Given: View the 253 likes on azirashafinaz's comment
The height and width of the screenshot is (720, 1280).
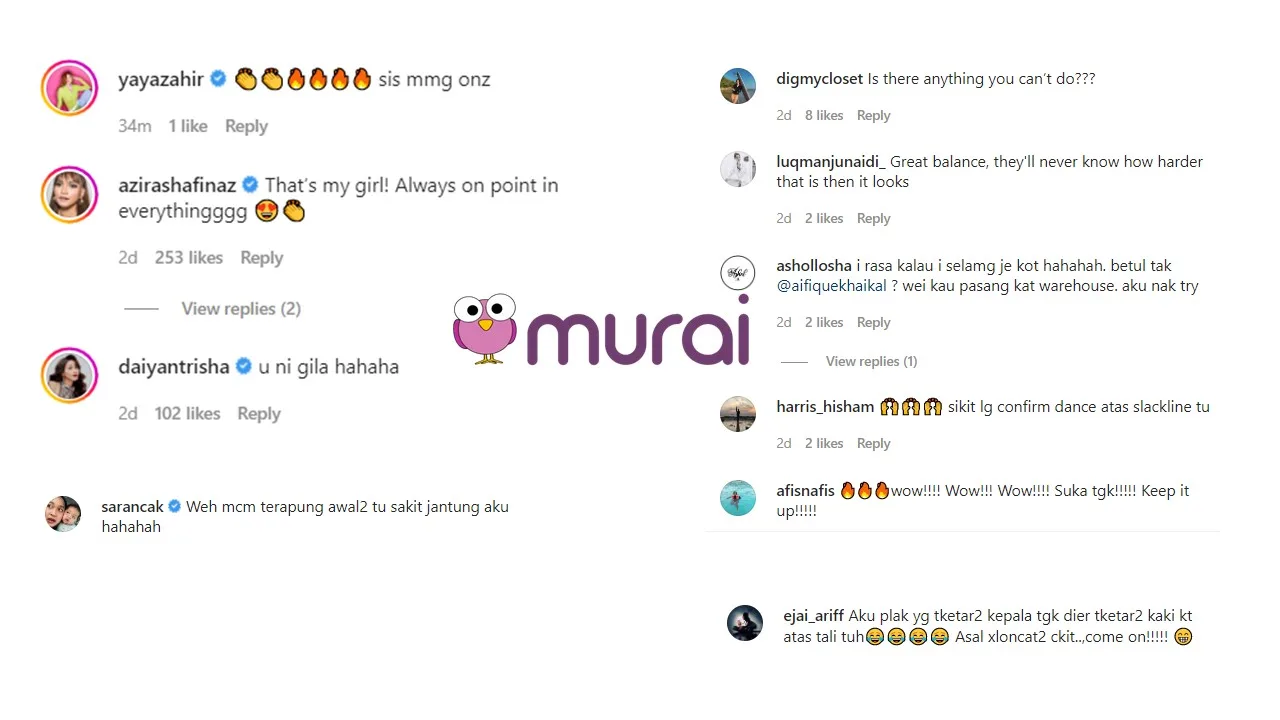Looking at the screenshot, I should click(x=188, y=258).
